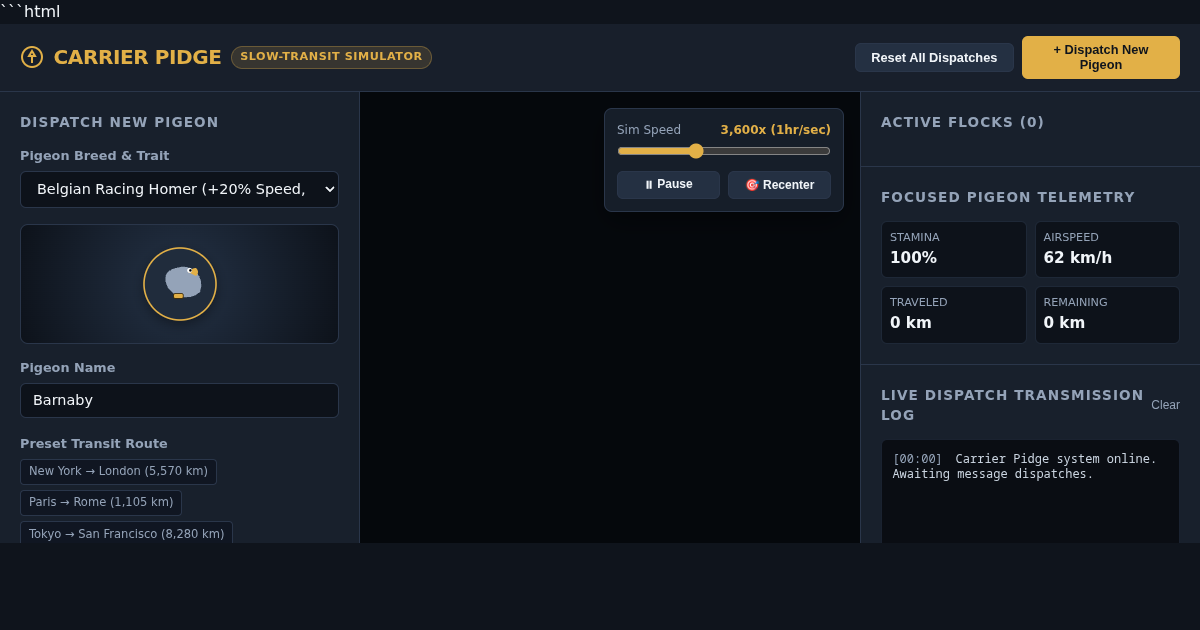Viewport: 1200px width, 630px height.
Task: Click the Carrier Pidge system online log entry
Action: pyautogui.click(x=1025, y=466)
